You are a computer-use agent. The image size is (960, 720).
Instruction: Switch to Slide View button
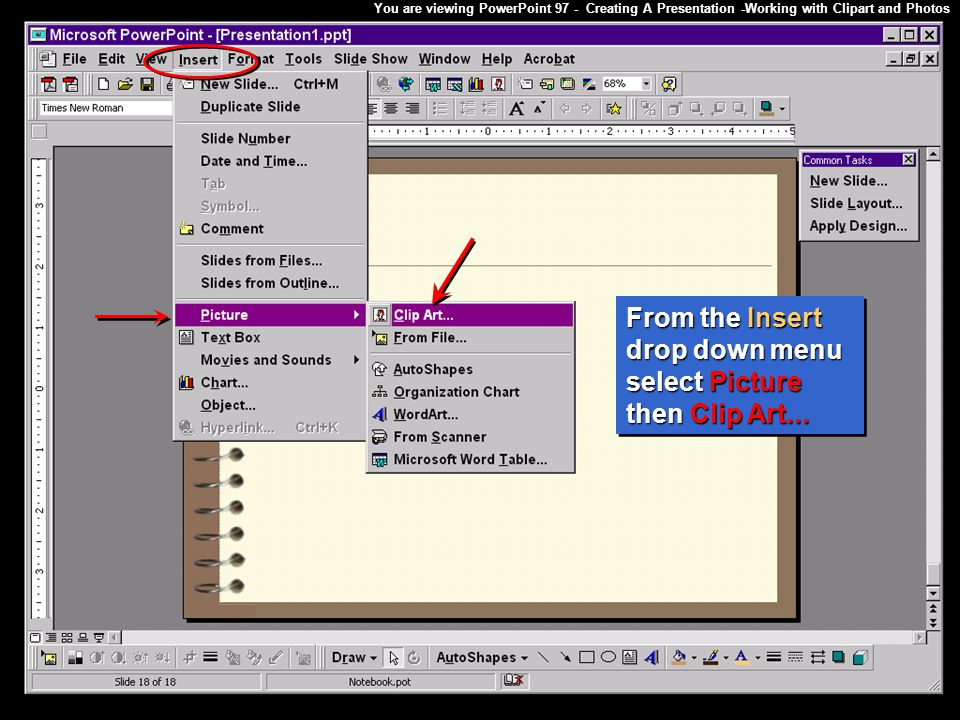36,637
